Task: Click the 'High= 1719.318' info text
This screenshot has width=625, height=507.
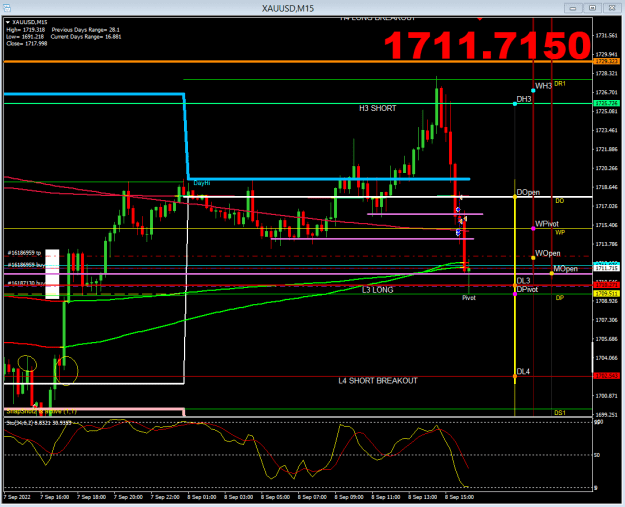Action: [26, 30]
